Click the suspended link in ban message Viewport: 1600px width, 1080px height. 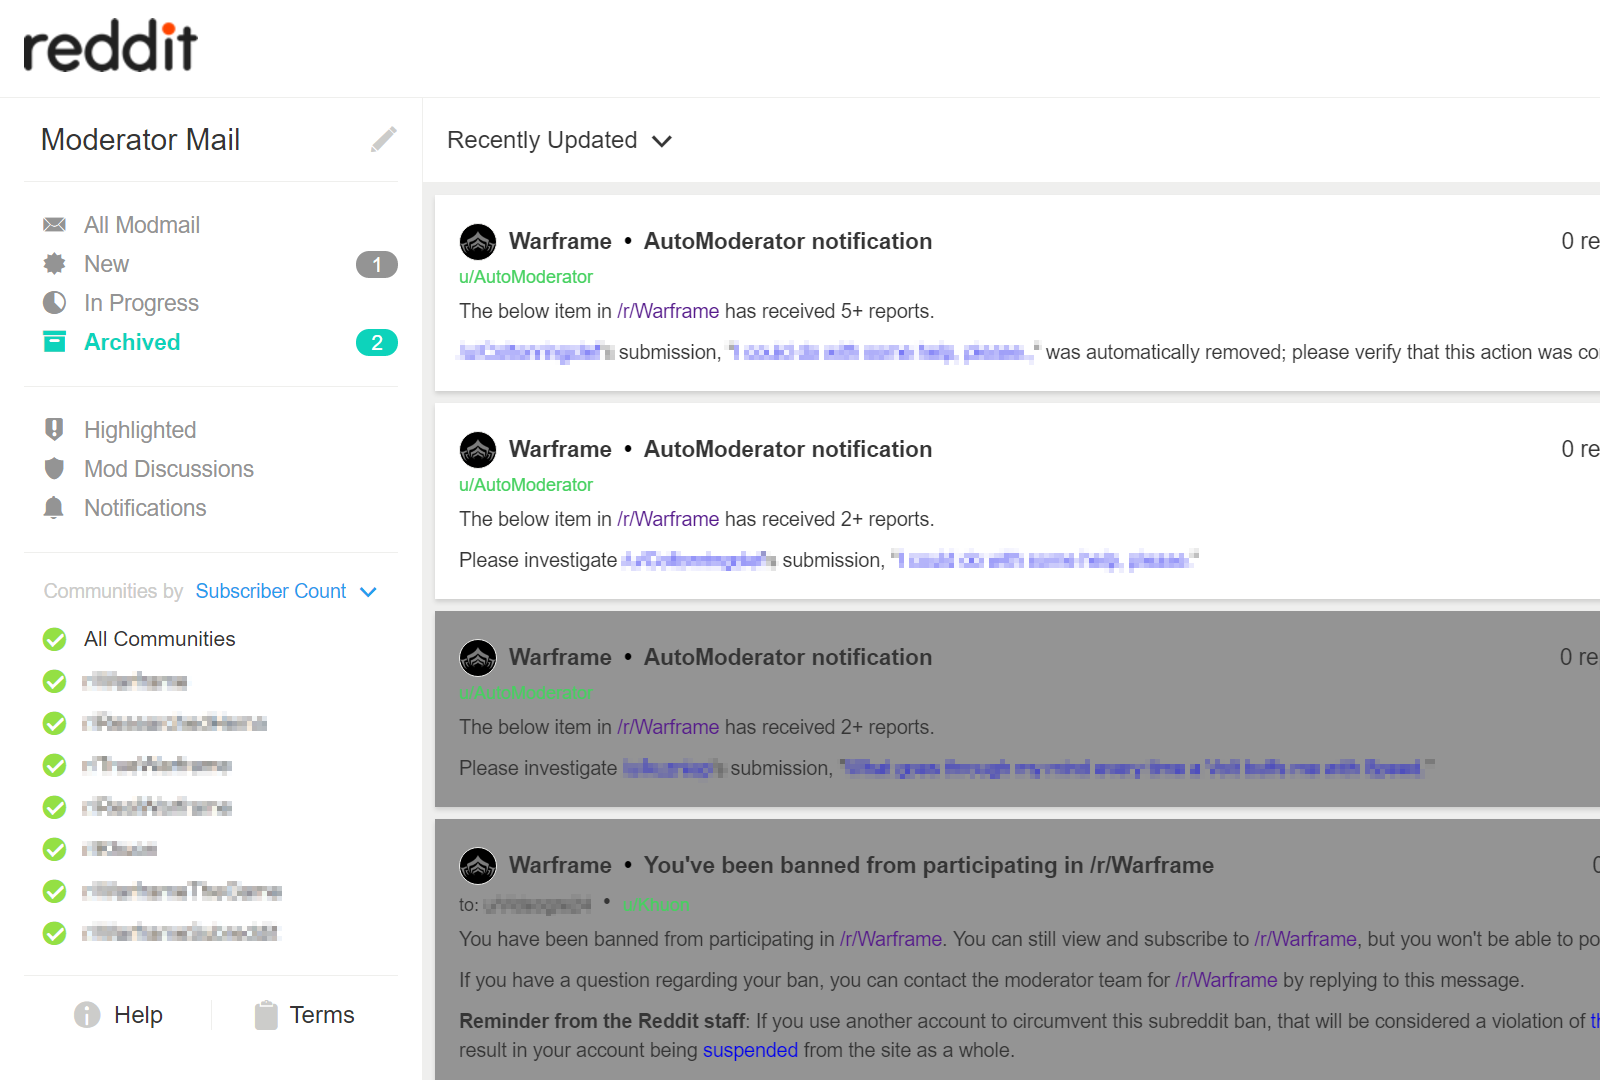(750, 1050)
